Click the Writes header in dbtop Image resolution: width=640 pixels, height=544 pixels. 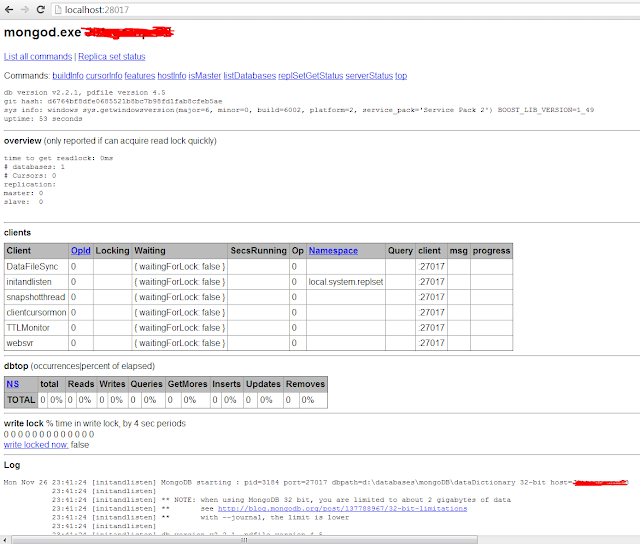pos(112,384)
